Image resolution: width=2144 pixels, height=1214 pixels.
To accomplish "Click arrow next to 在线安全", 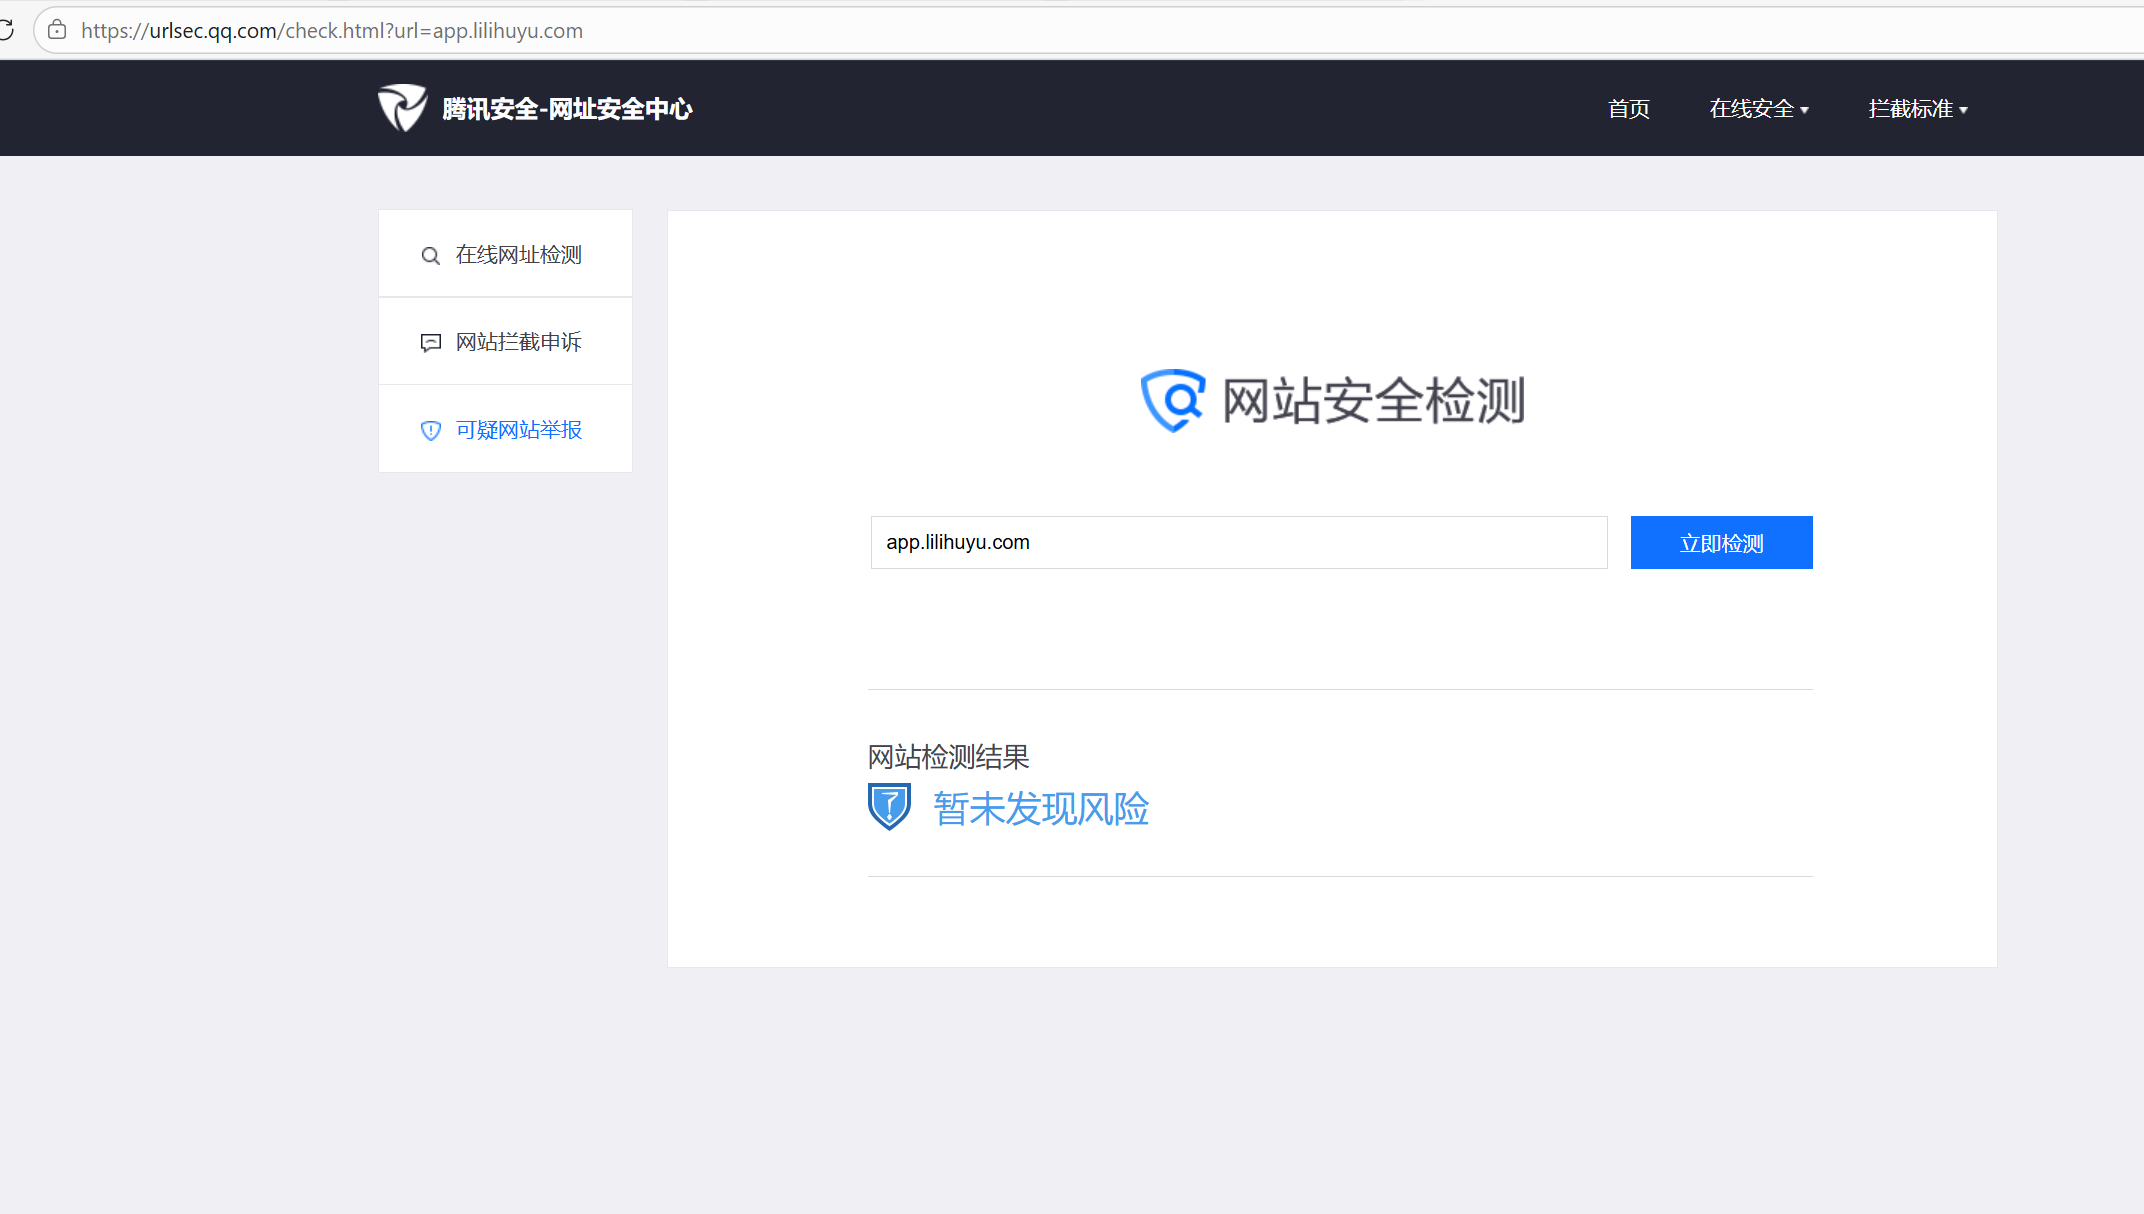I will click(1805, 111).
